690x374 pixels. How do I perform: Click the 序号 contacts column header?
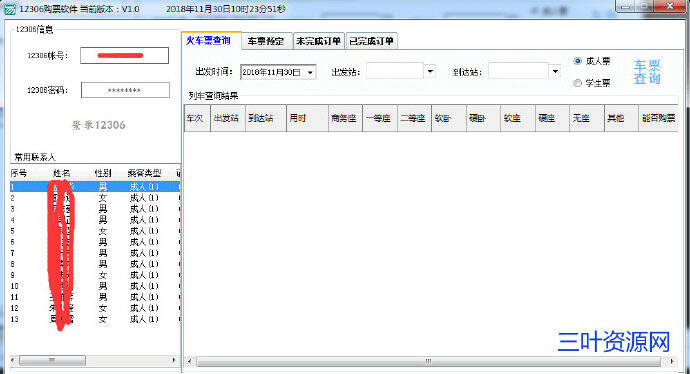pyautogui.click(x=18, y=173)
